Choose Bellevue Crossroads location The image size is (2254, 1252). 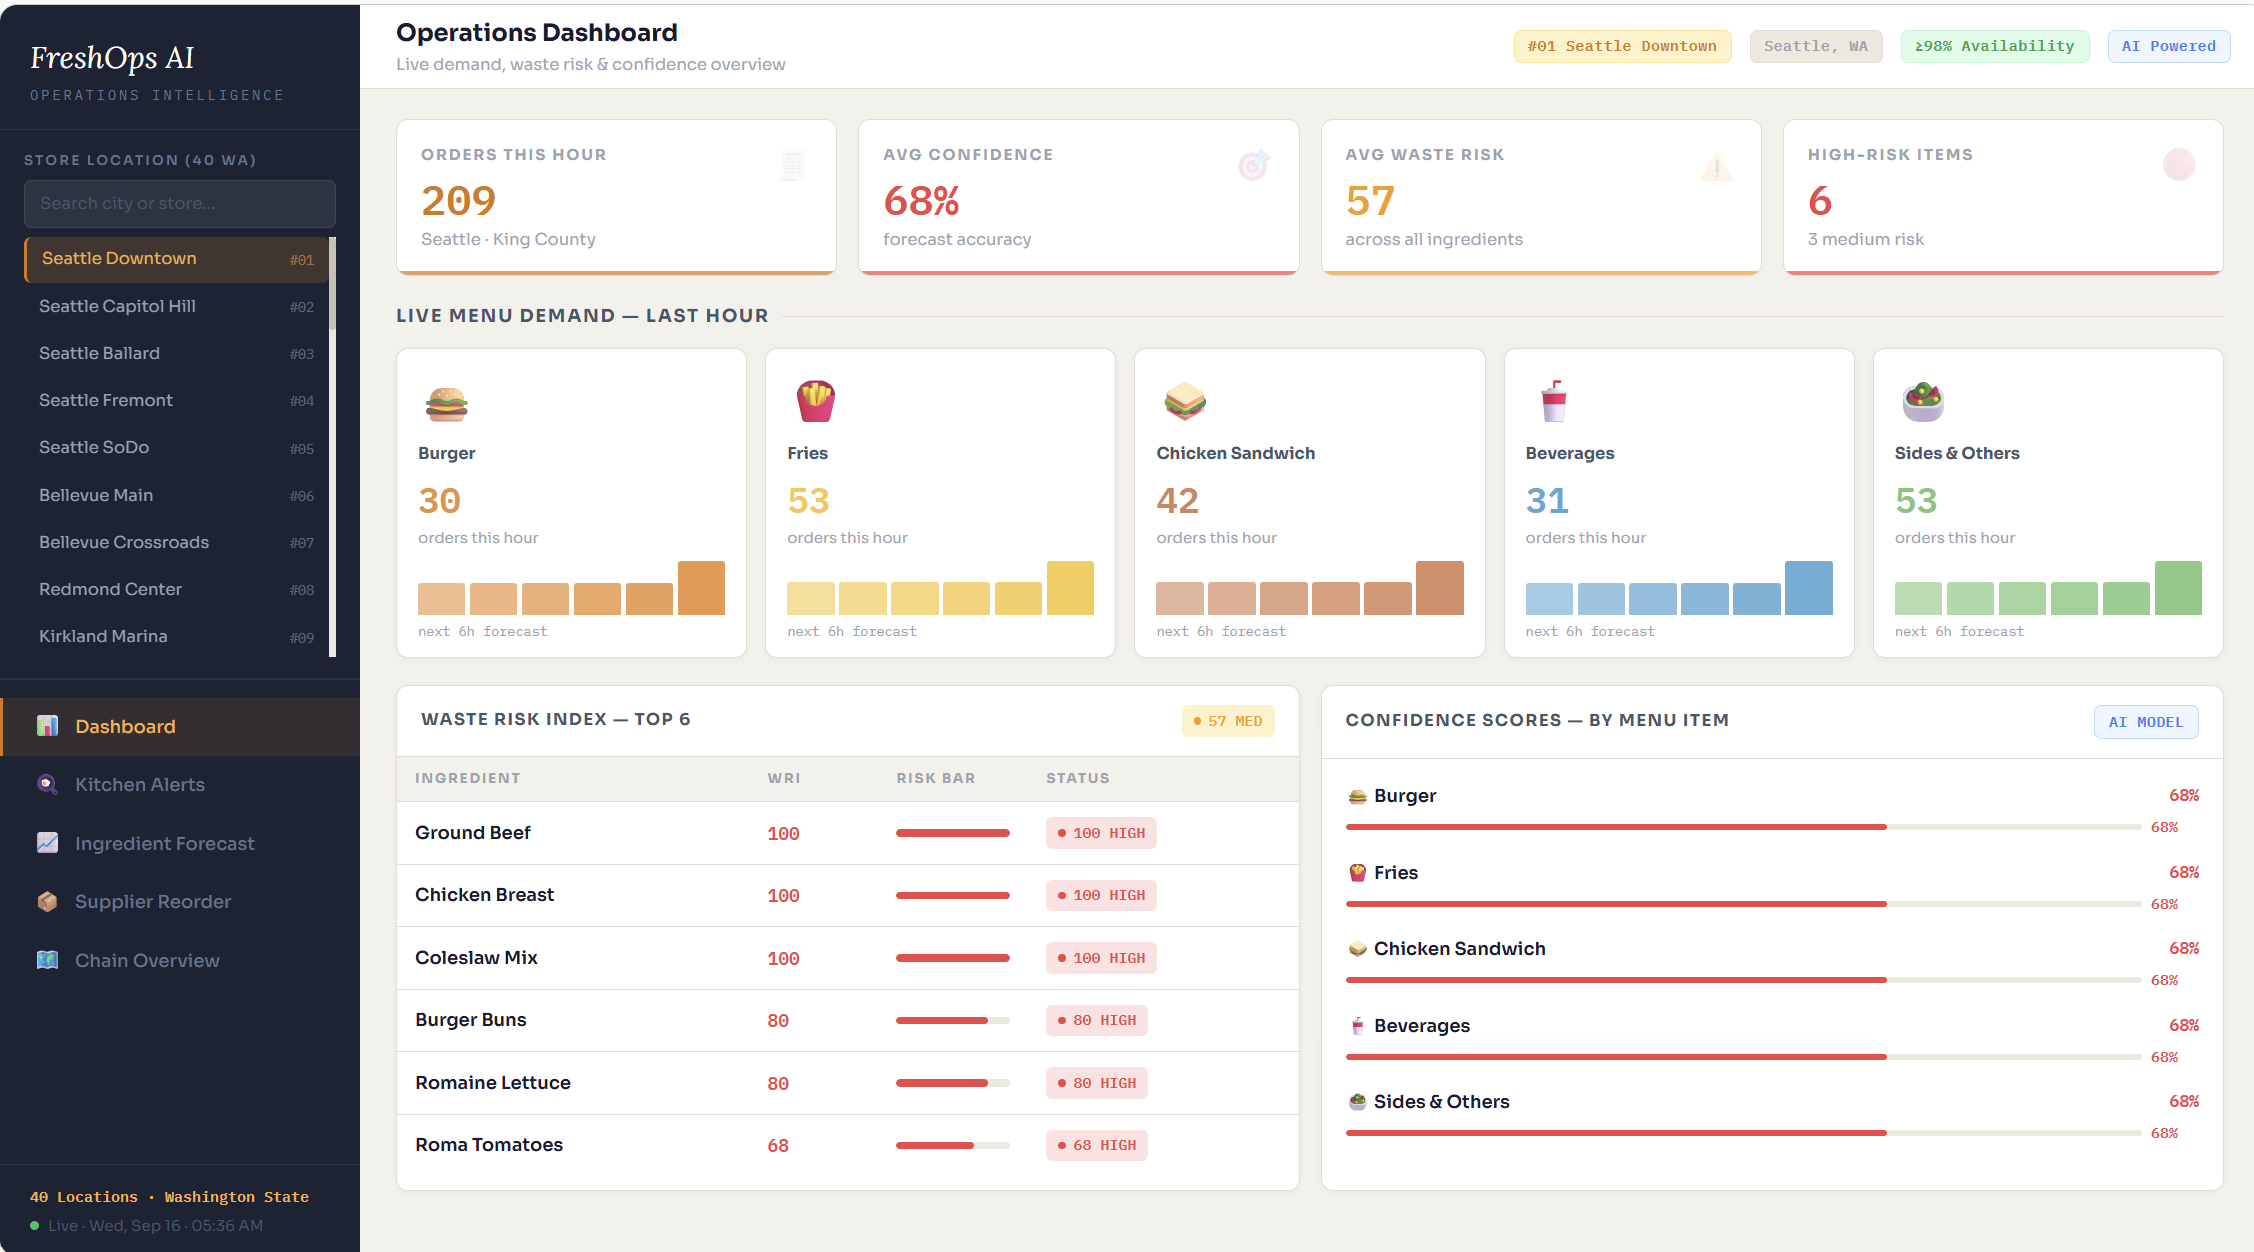point(176,542)
